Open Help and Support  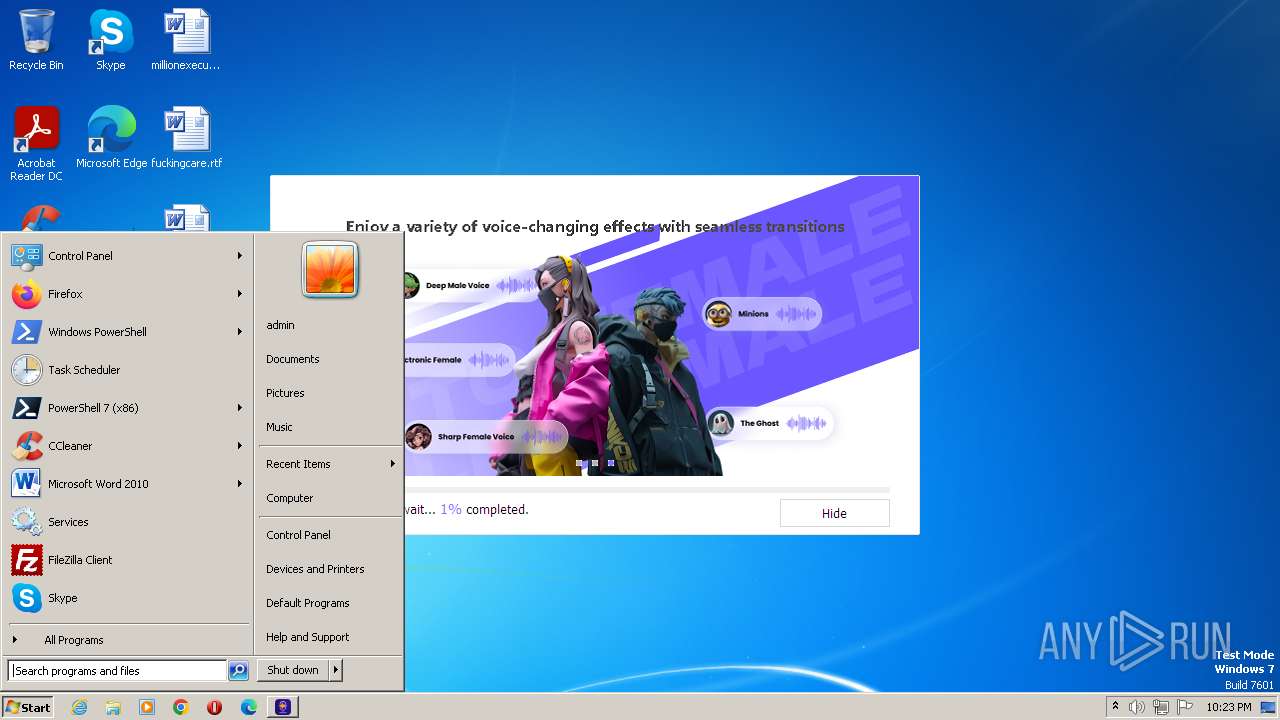point(330,637)
